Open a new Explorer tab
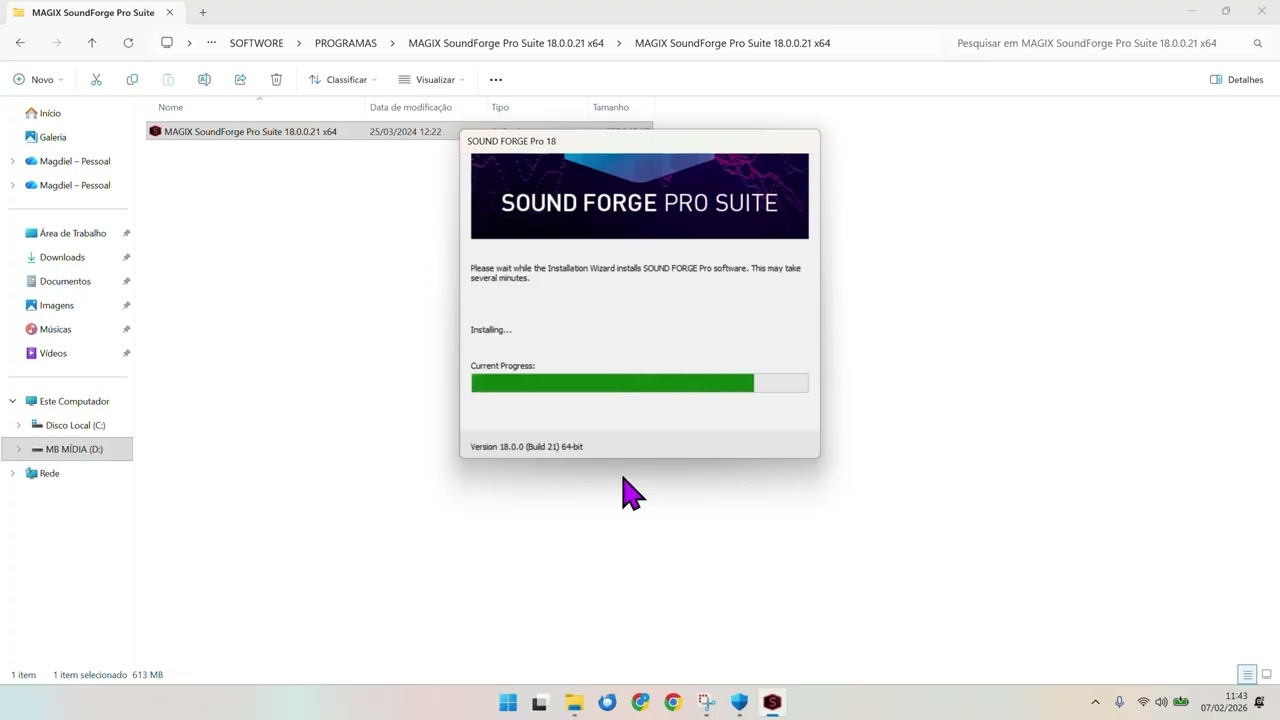The width and height of the screenshot is (1280, 720). pyautogui.click(x=203, y=13)
